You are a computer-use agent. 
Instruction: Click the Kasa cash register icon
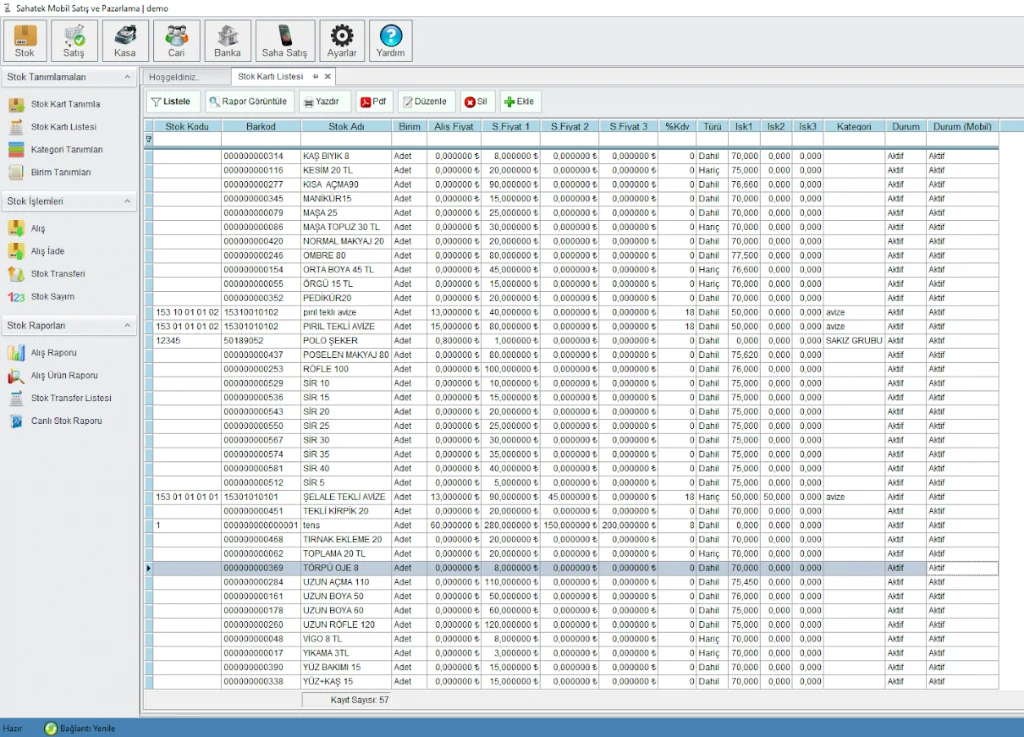click(126, 40)
